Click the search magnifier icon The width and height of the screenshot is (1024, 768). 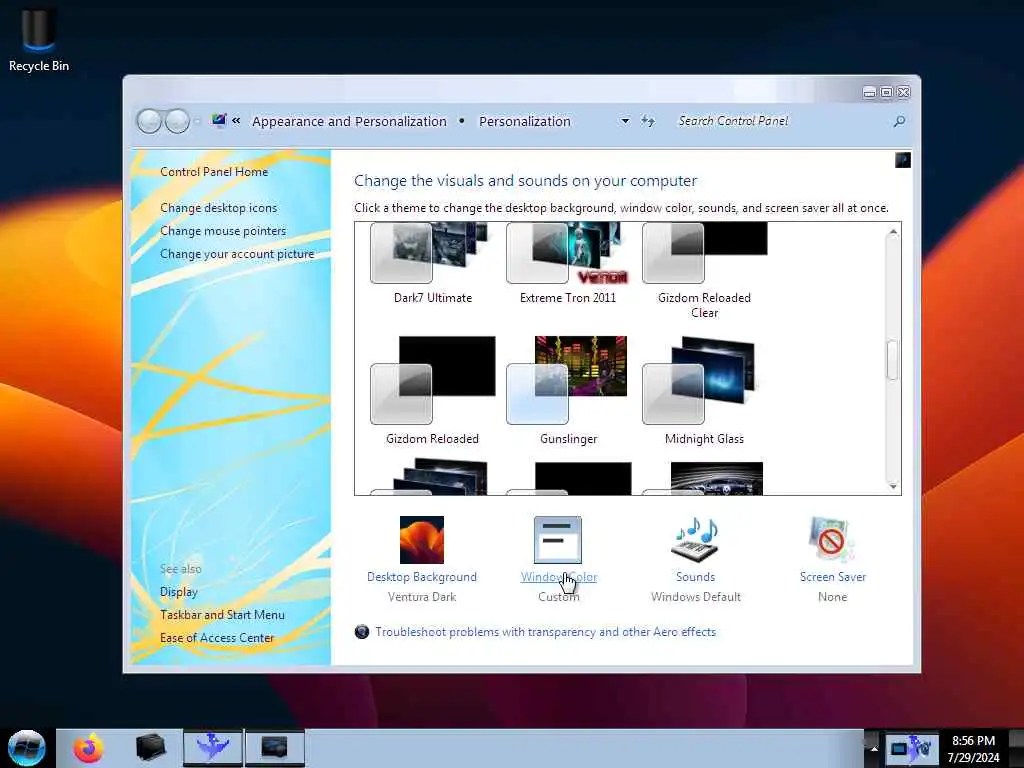coord(899,121)
